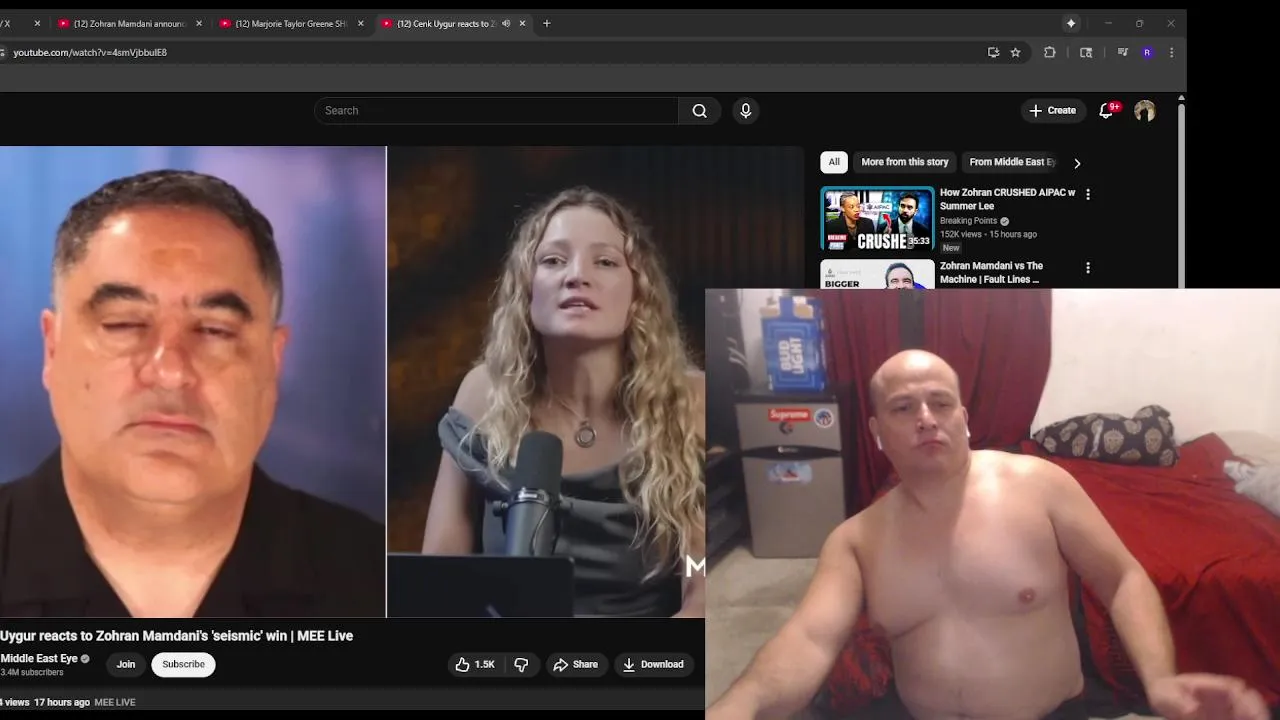This screenshot has height=720, width=1280.
Task: Switch to 'Zohran Mamdani announc' browser tab
Action: click(129, 23)
